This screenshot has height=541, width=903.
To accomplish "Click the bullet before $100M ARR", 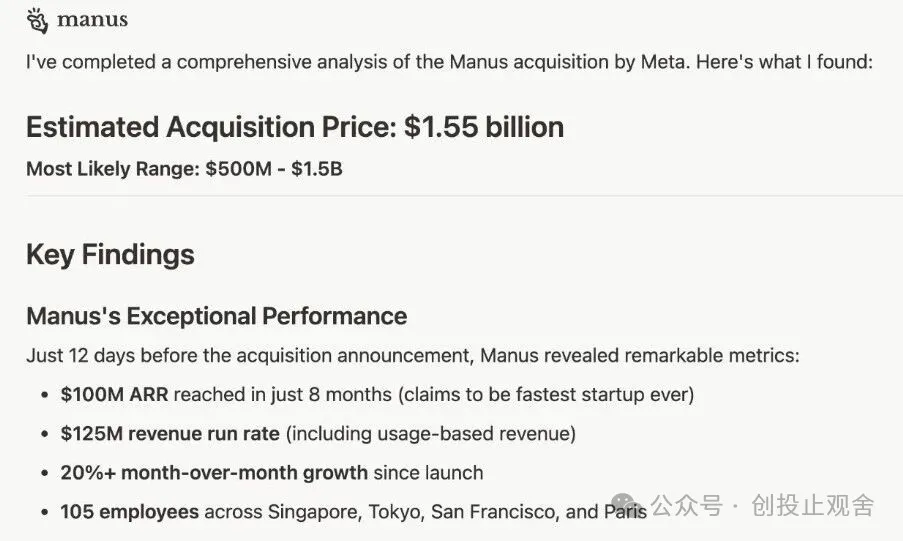I will (45, 395).
